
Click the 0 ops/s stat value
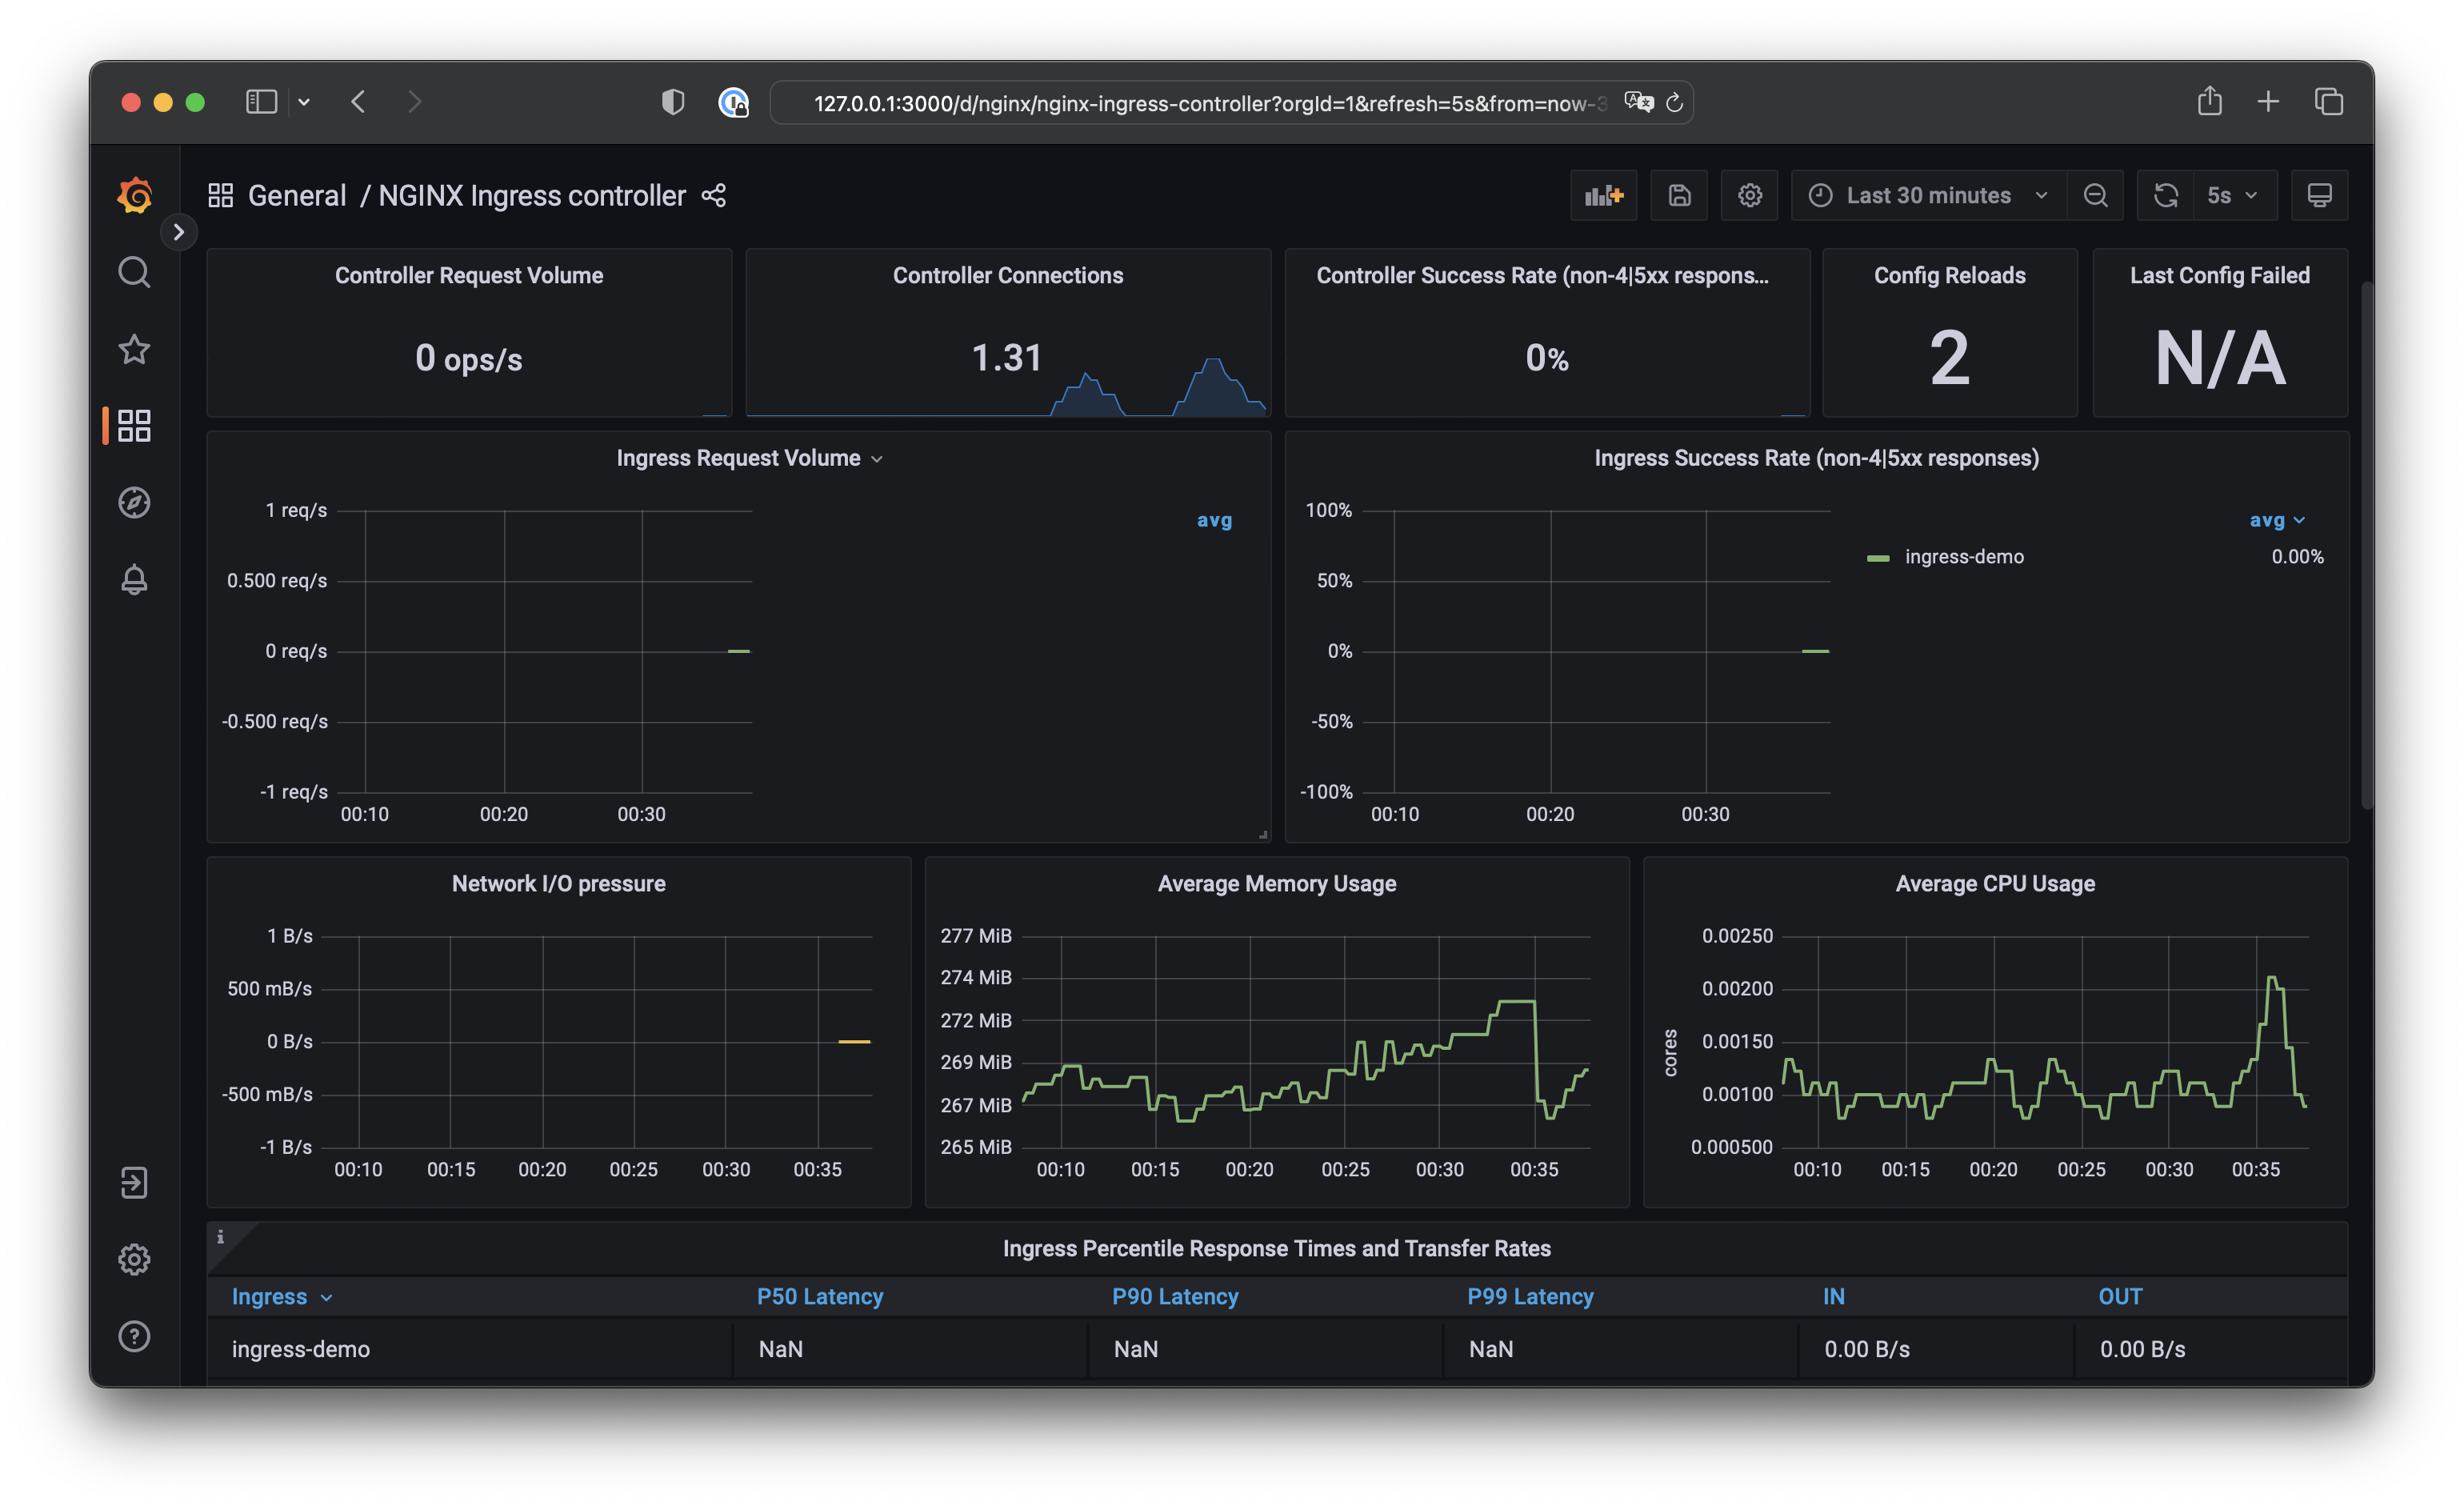pos(469,358)
